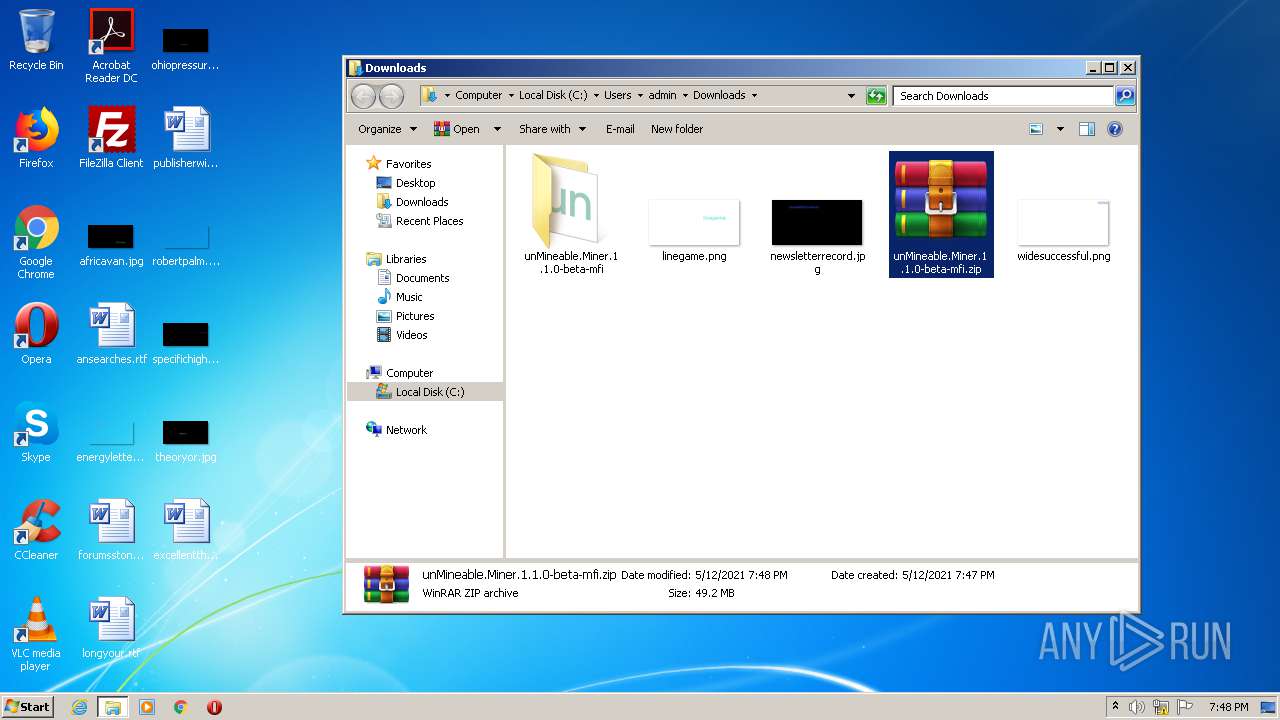Open with WinRAR via Open button
This screenshot has height=720, width=1280.
[457, 129]
